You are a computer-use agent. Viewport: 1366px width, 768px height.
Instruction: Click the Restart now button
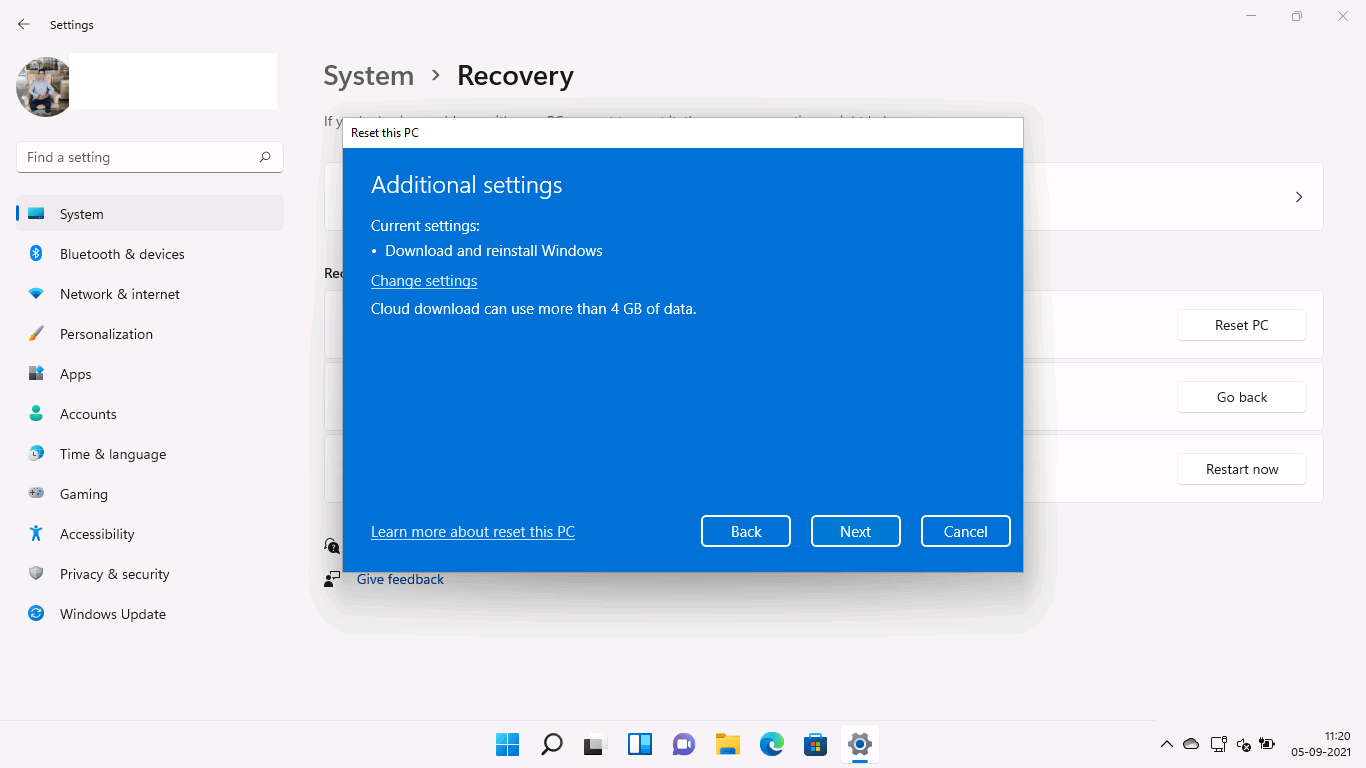1242,469
